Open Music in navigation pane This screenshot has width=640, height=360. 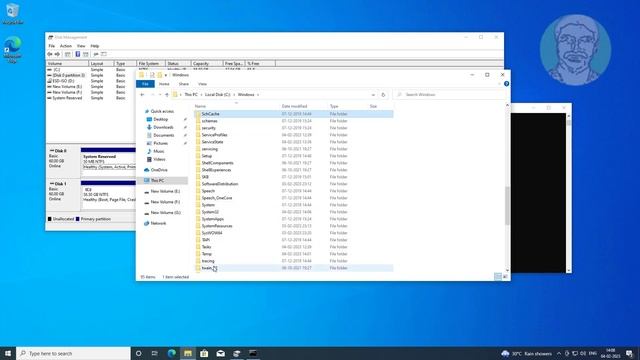coord(158,151)
